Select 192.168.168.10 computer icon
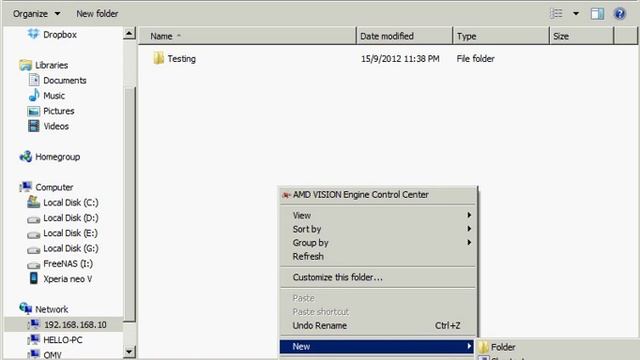 click(34, 324)
